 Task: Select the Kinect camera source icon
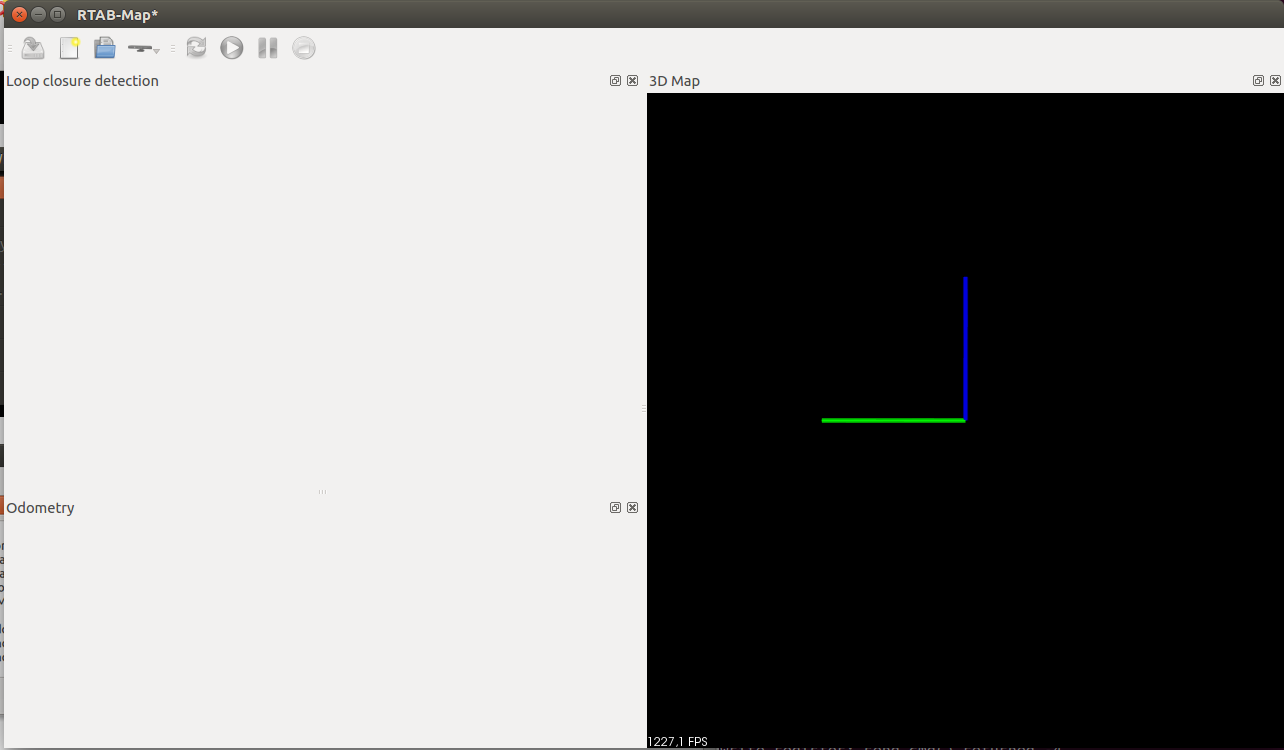pos(140,47)
